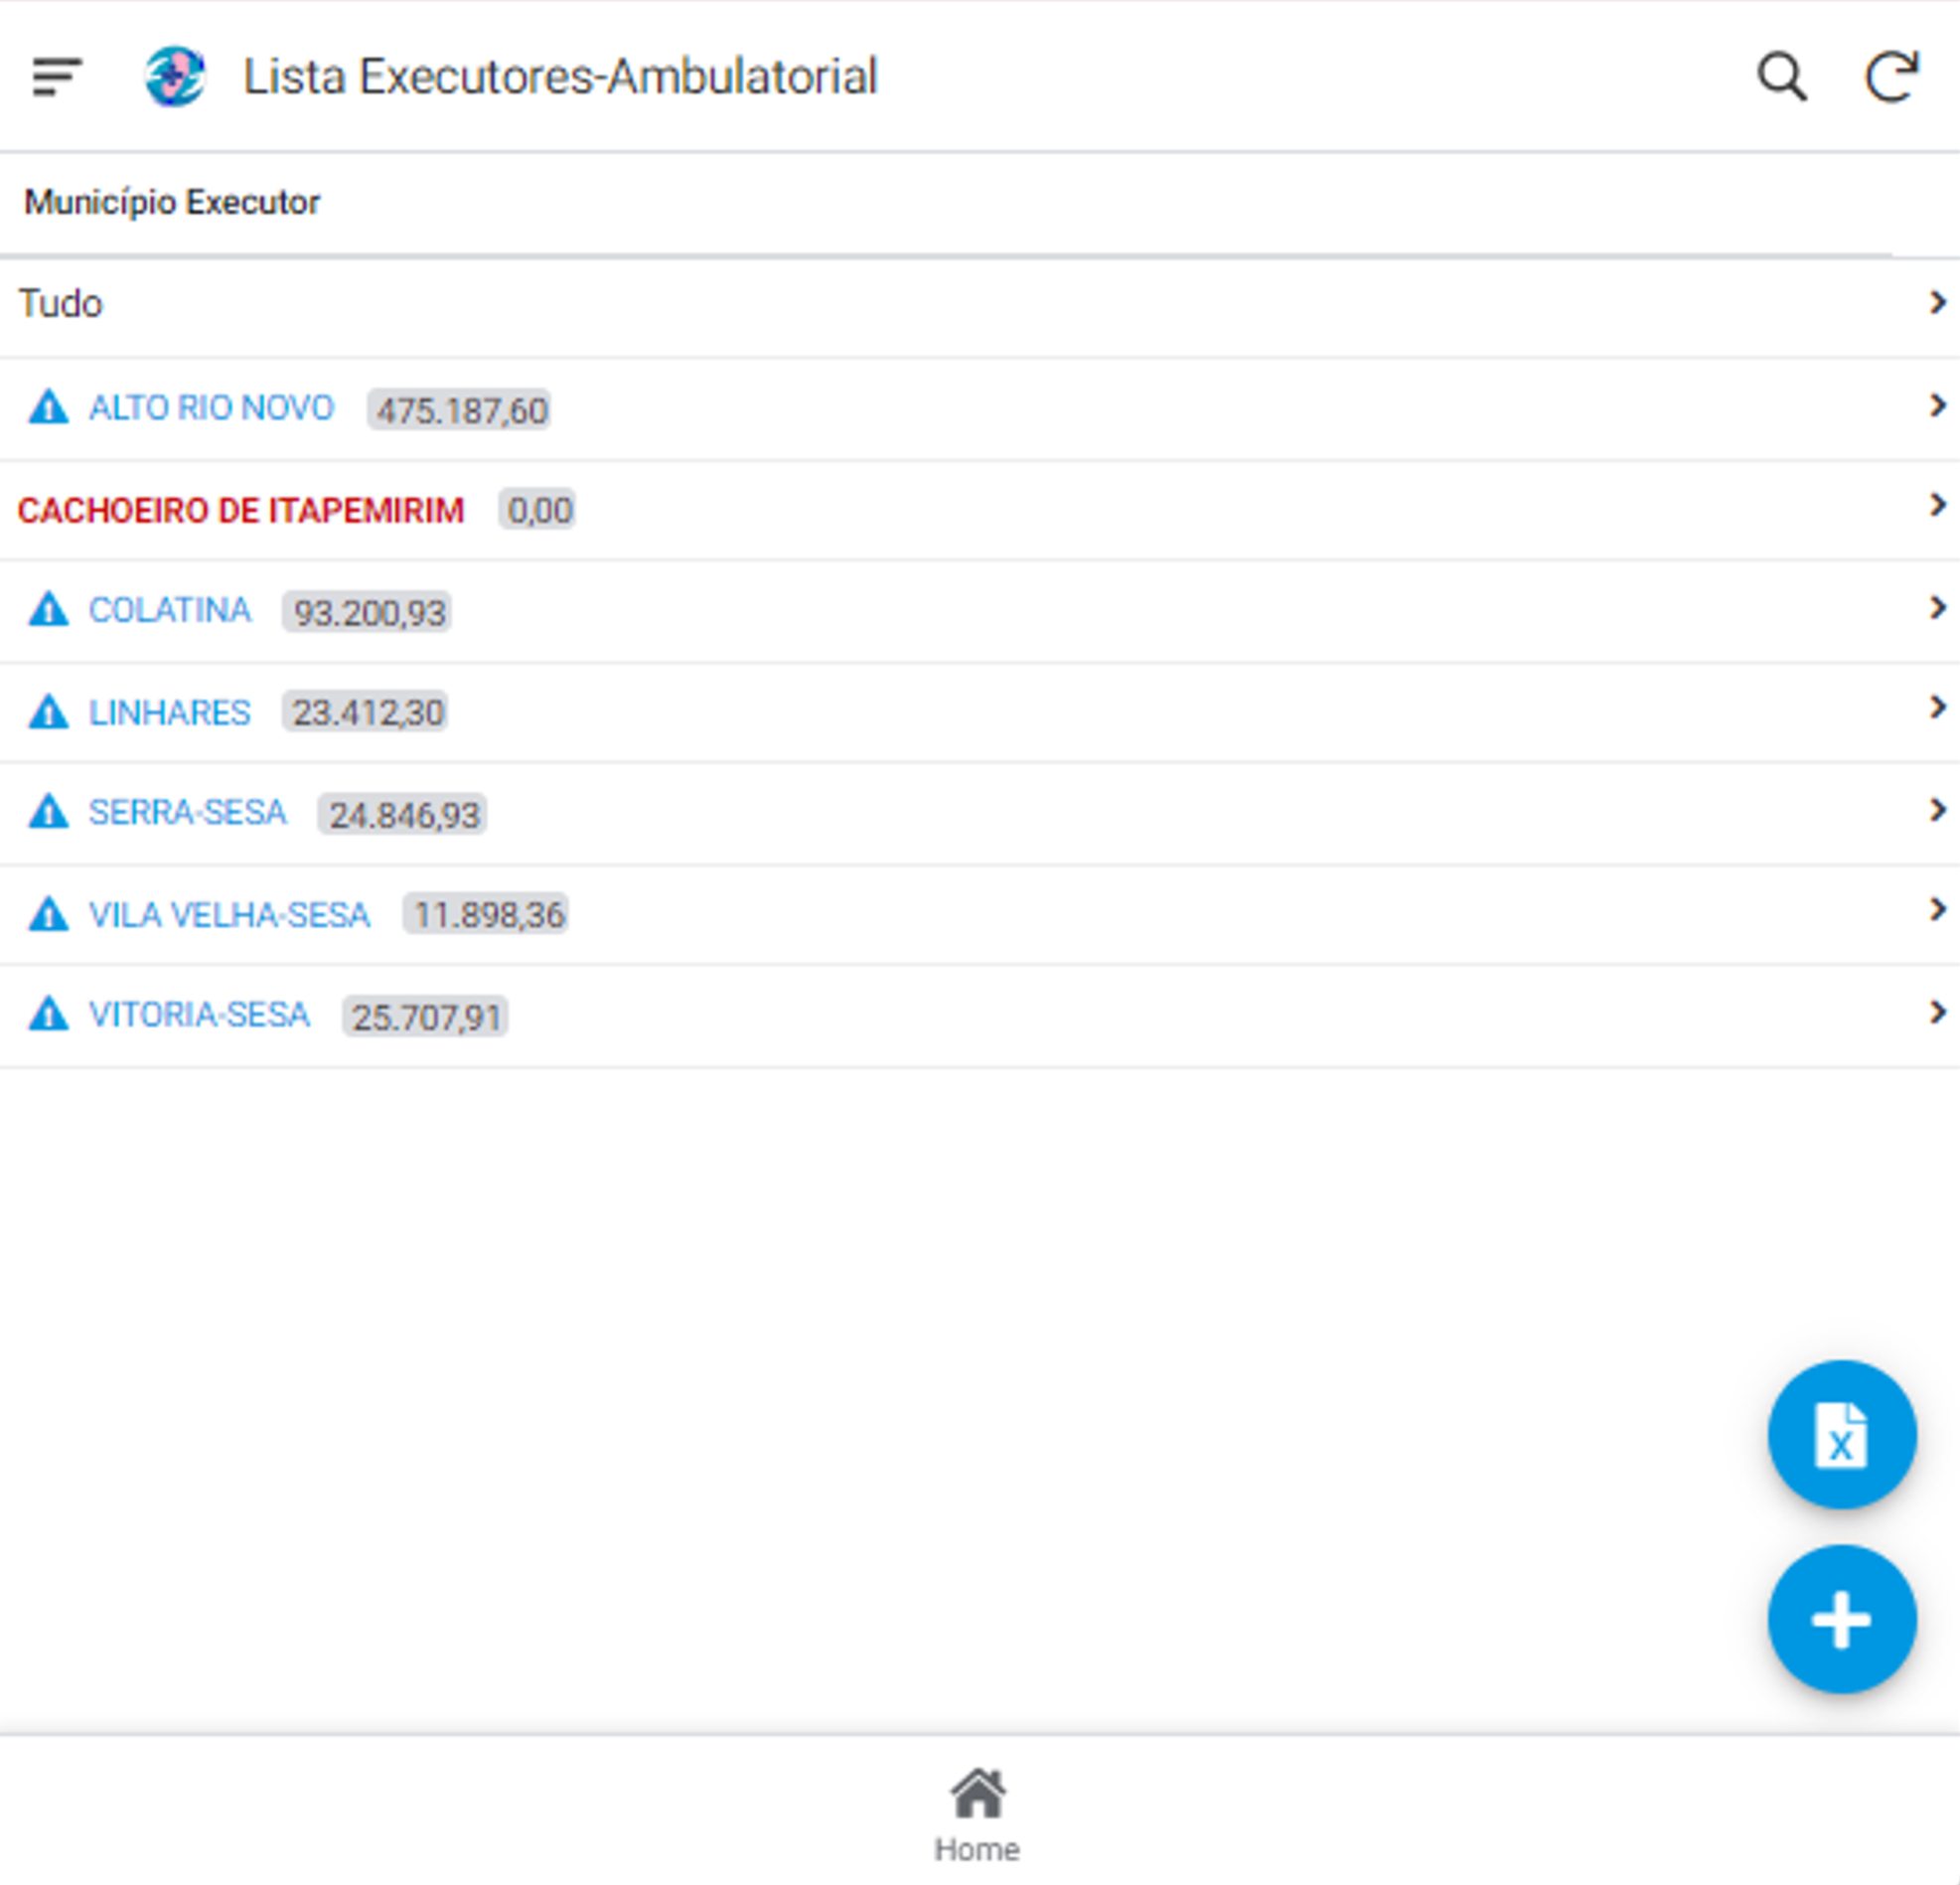Open the hamburger filter menu icon
This screenshot has height=1885, width=1960.
(56, 77)
